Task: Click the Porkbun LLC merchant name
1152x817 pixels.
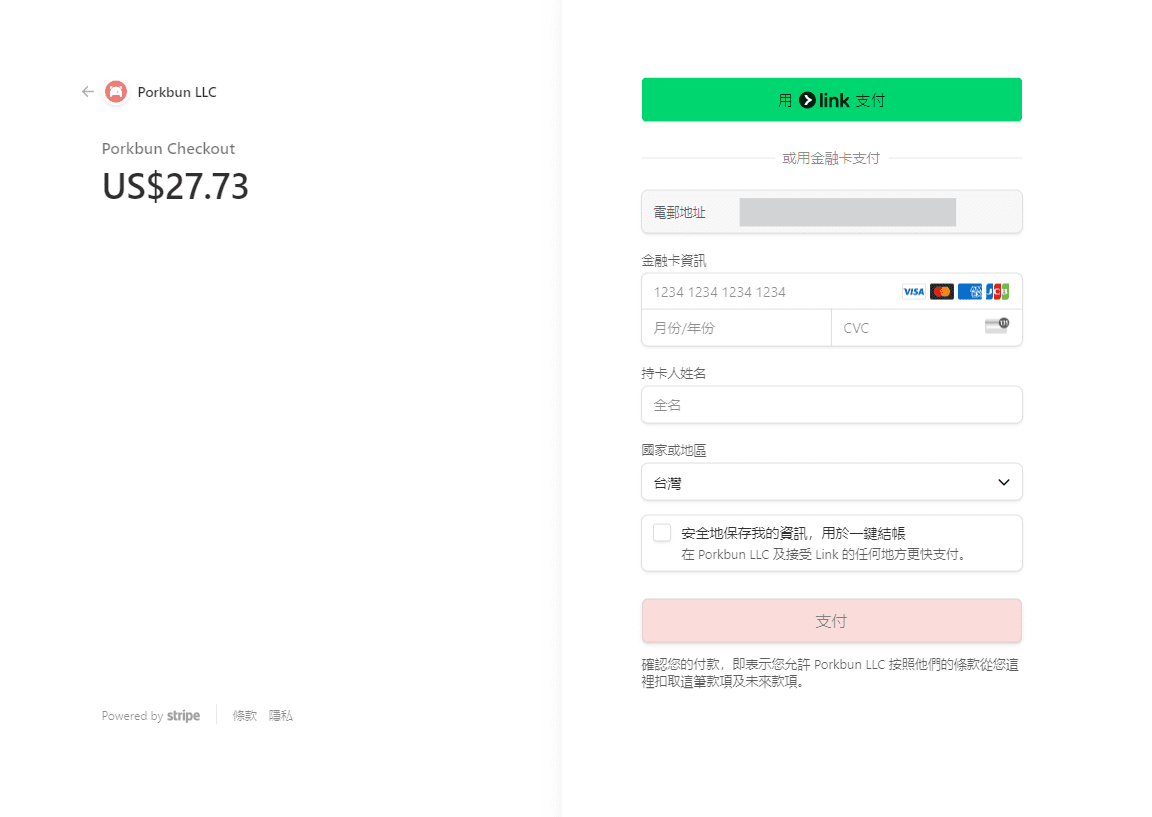Action: click(177, 92)
